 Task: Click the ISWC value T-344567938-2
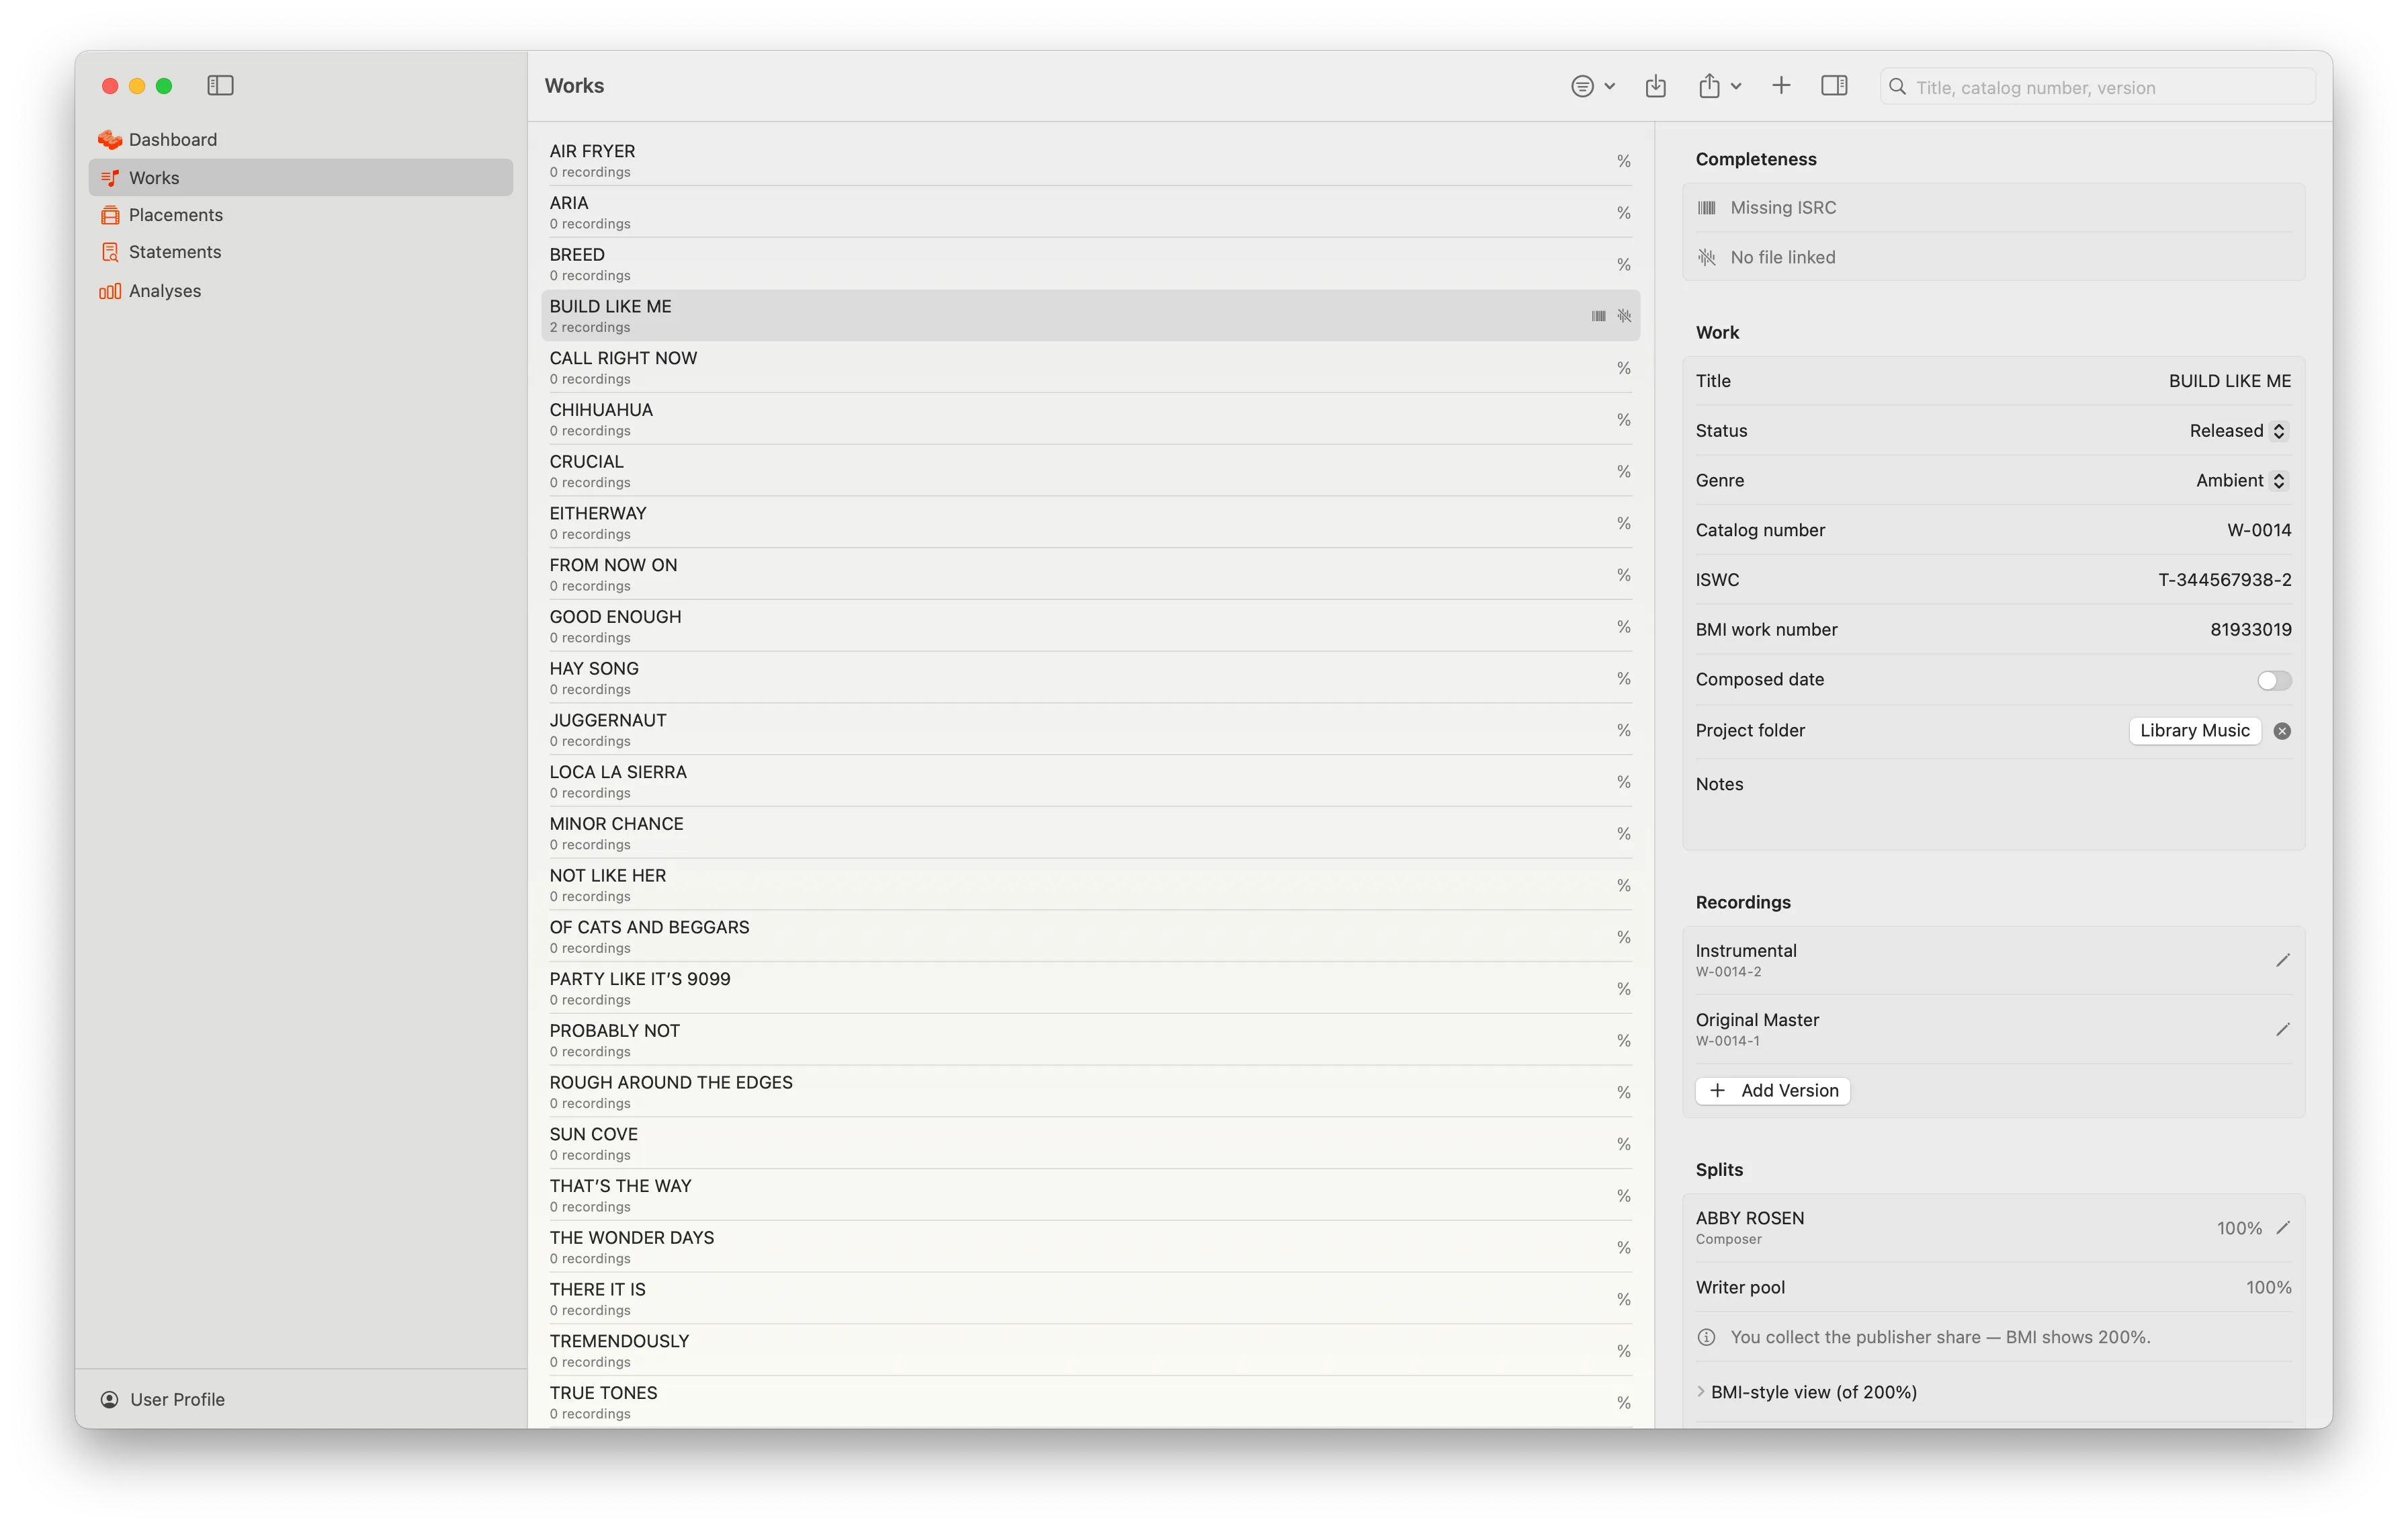[2224, 580]
